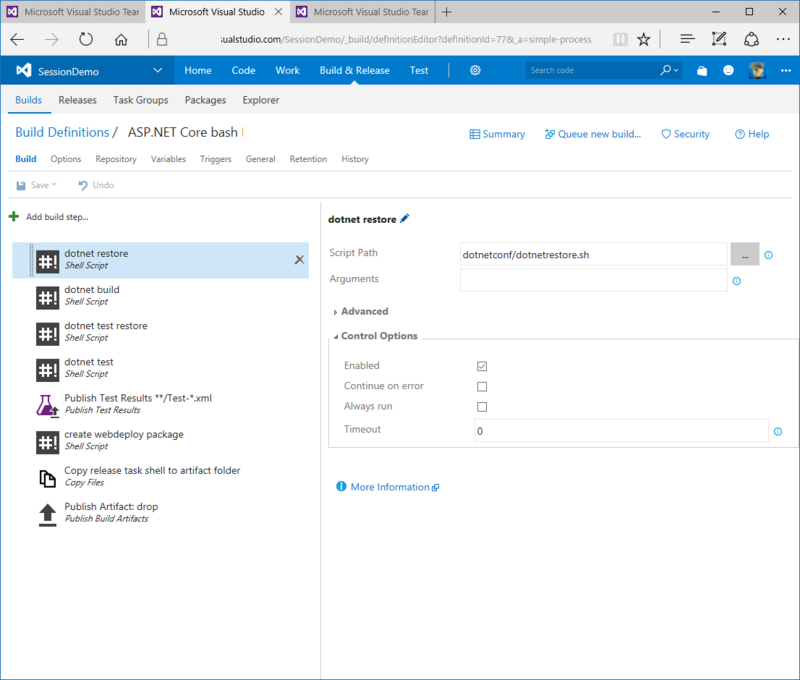Edit step name with pencil icon

point(405,219)
